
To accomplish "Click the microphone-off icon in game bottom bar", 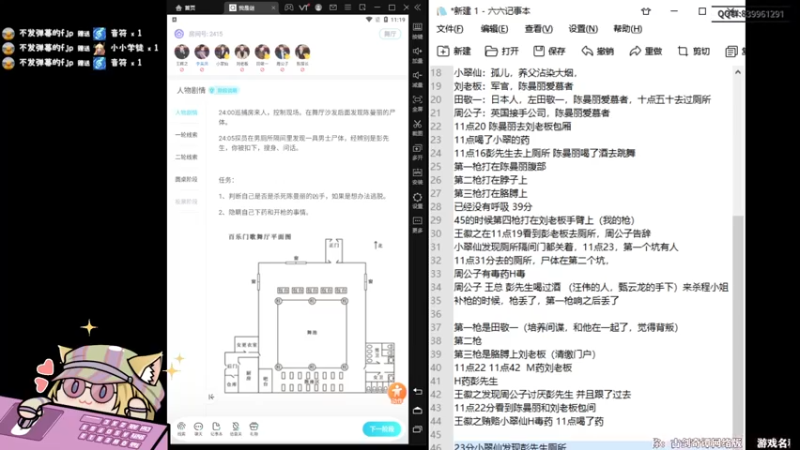I will coord(235,429).
